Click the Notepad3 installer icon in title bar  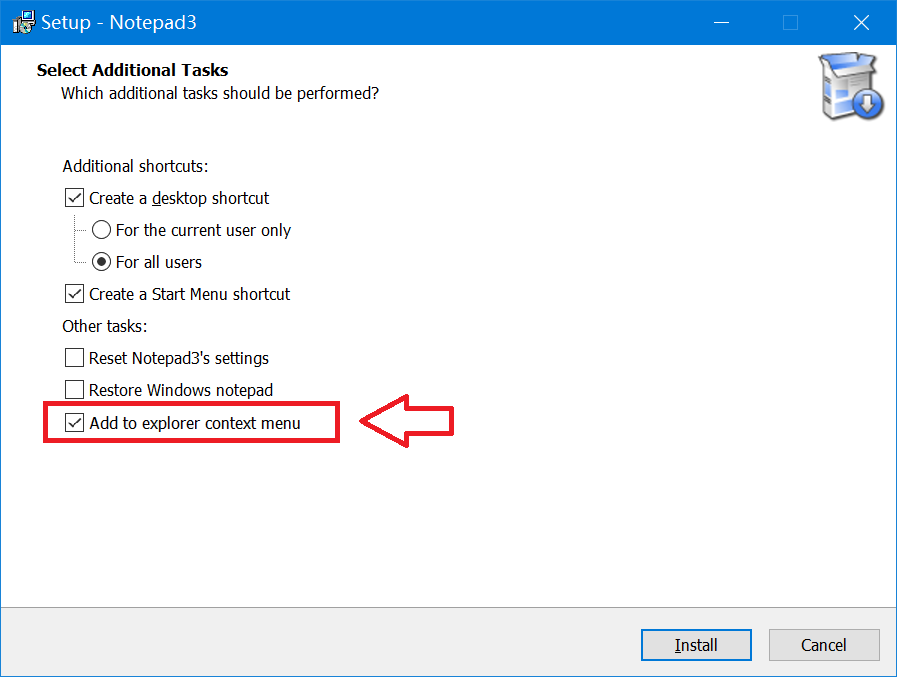[22, 21]
